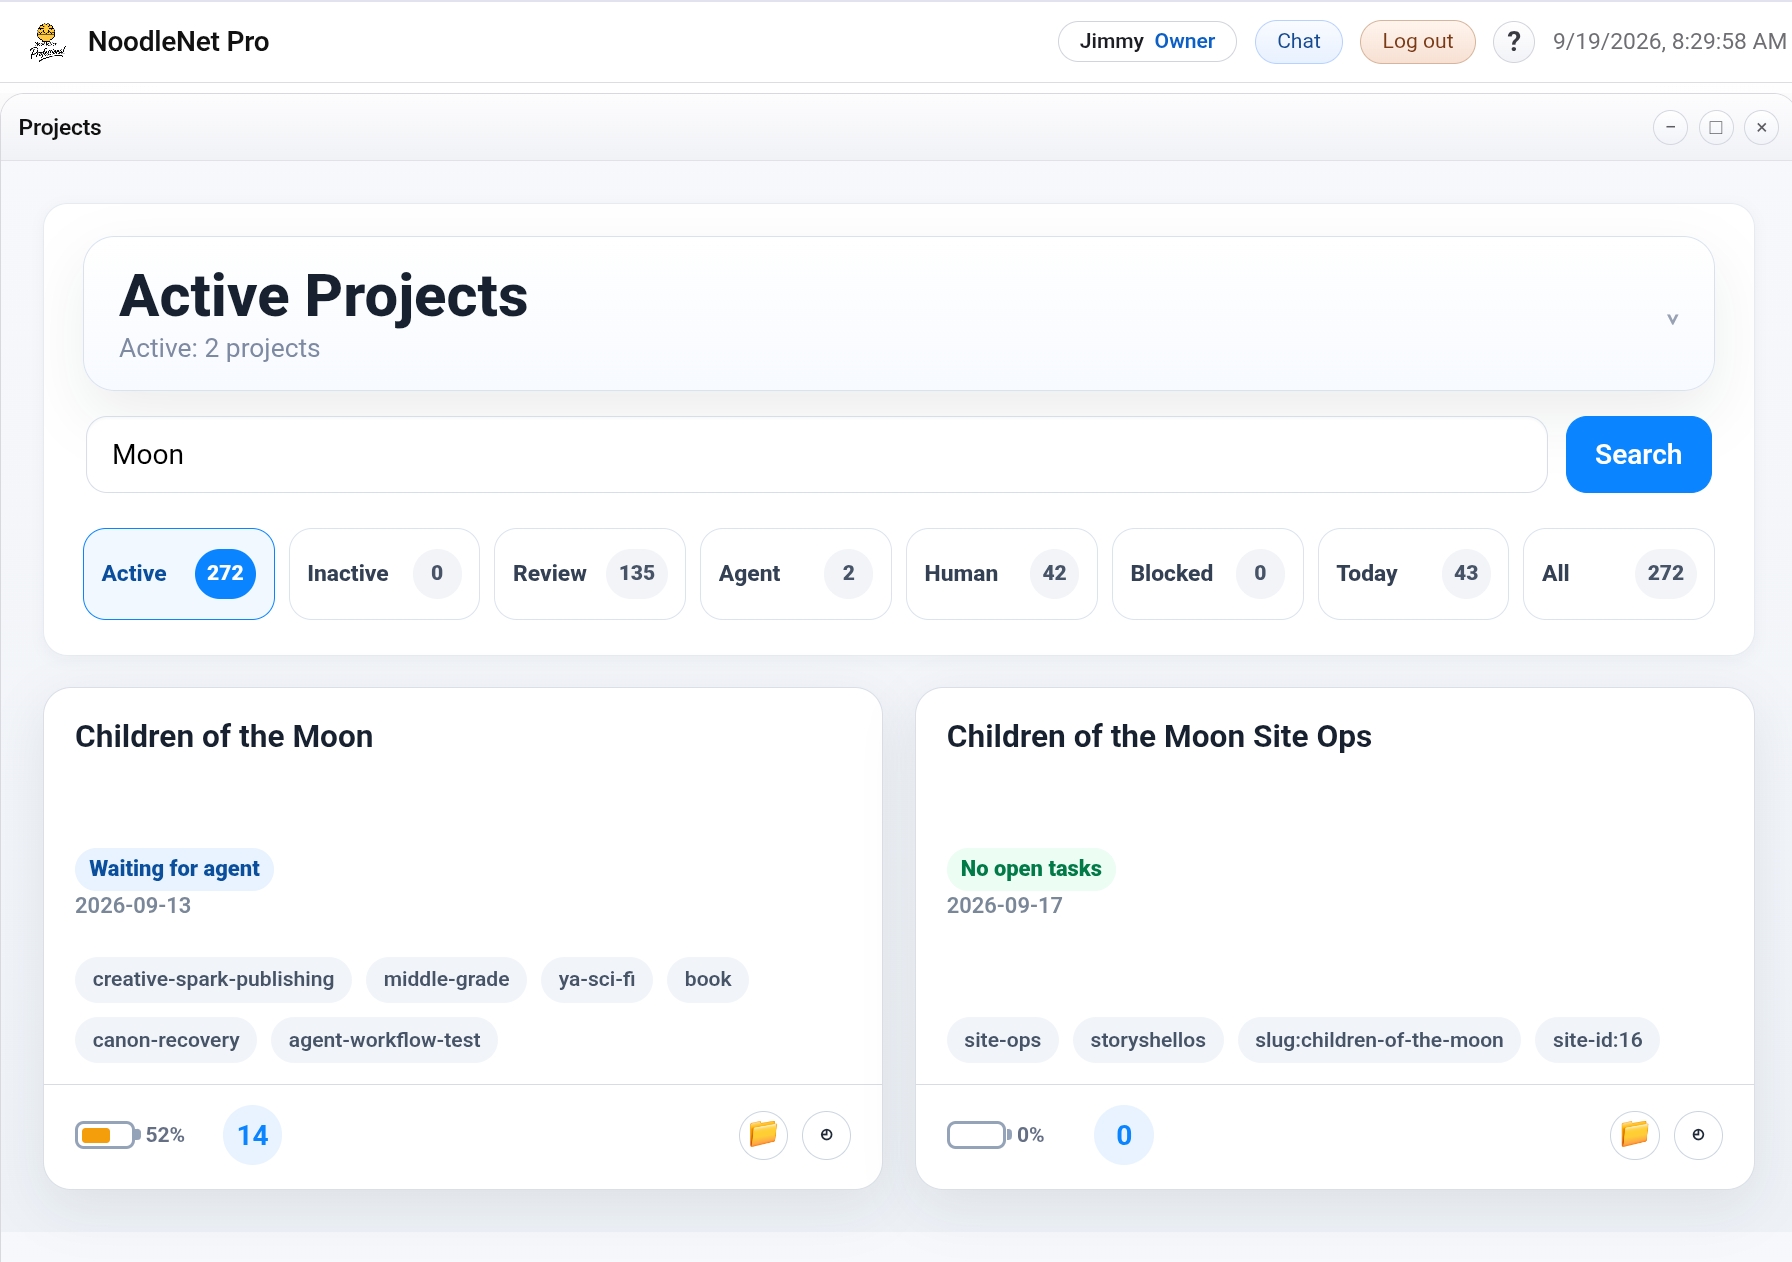The height and width of the screenshot is (1262, 1792).
Task: Select the agent-workflow-test tag
Action: pos(385,1041)
